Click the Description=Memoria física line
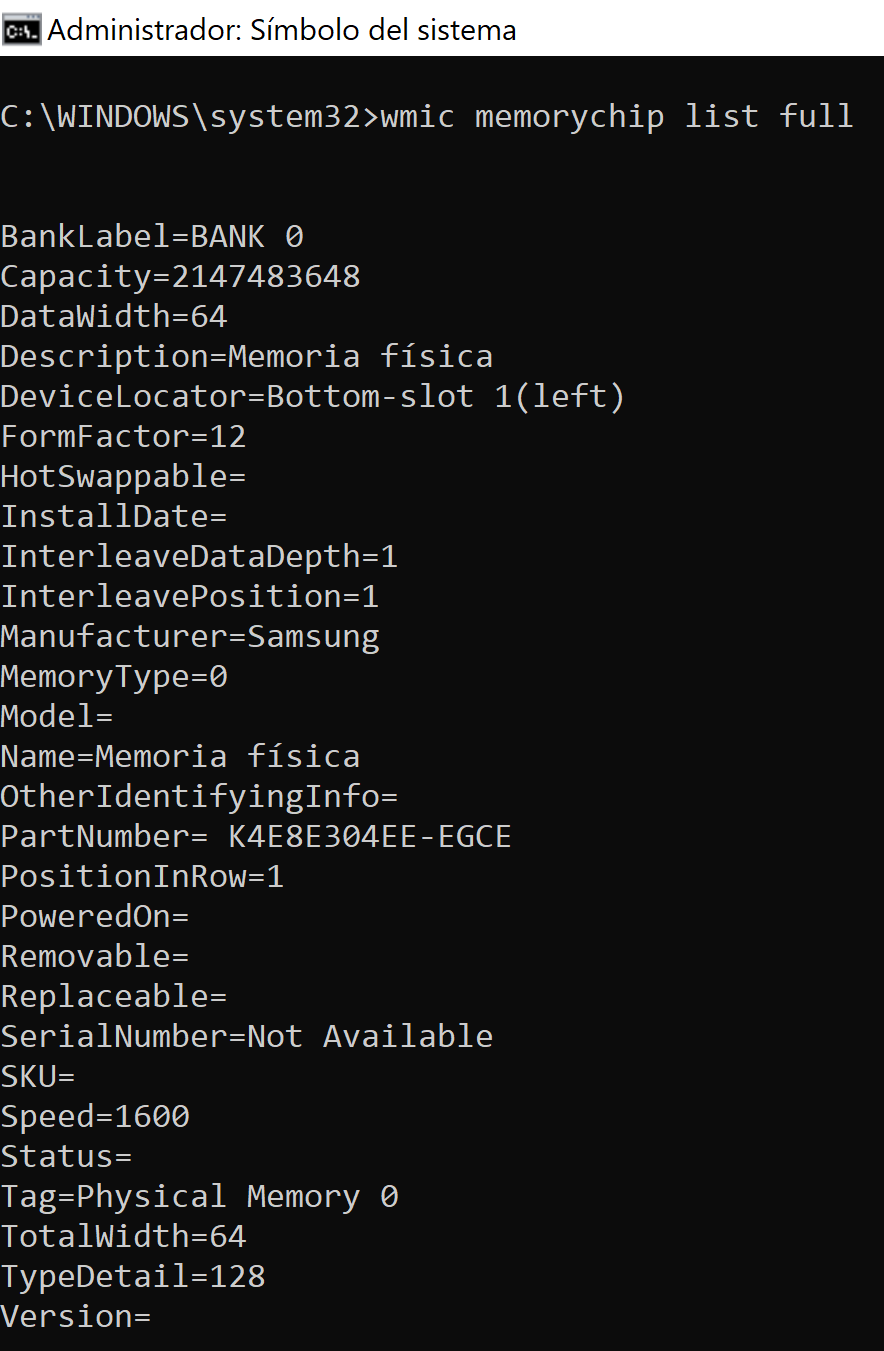The image size is (884, 1351). (x=247, y=357)
